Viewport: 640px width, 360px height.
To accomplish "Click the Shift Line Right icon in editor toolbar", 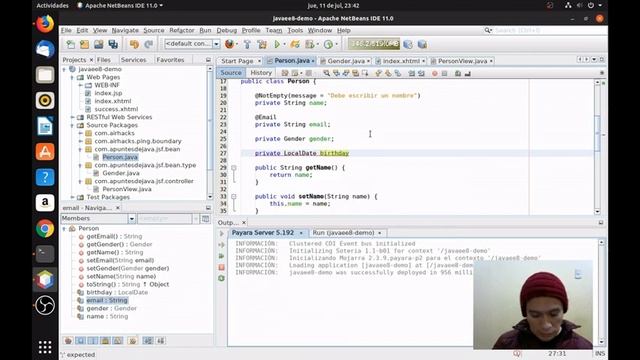I will (421, 73).
